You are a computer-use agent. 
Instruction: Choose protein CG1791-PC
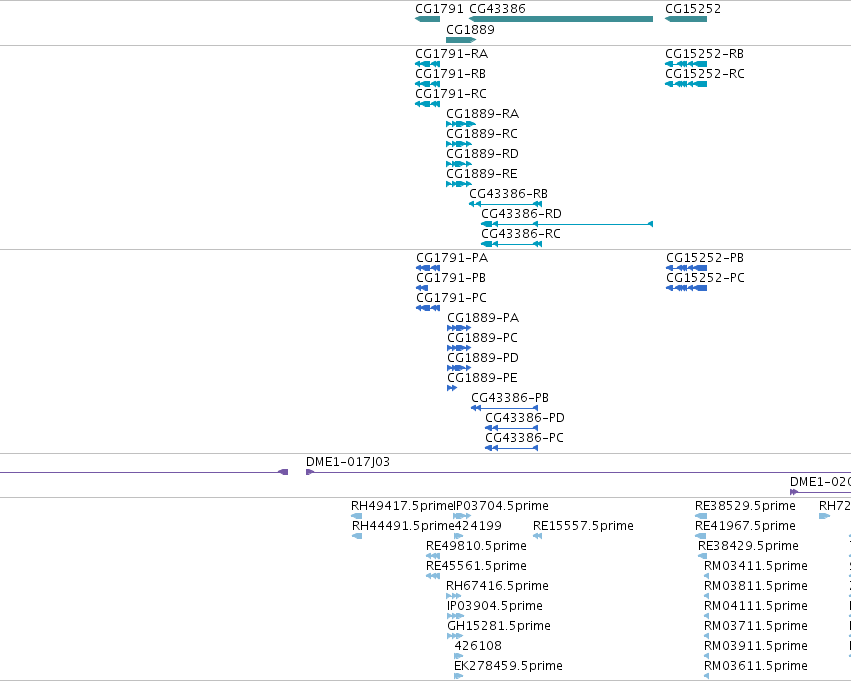point(452,298)
